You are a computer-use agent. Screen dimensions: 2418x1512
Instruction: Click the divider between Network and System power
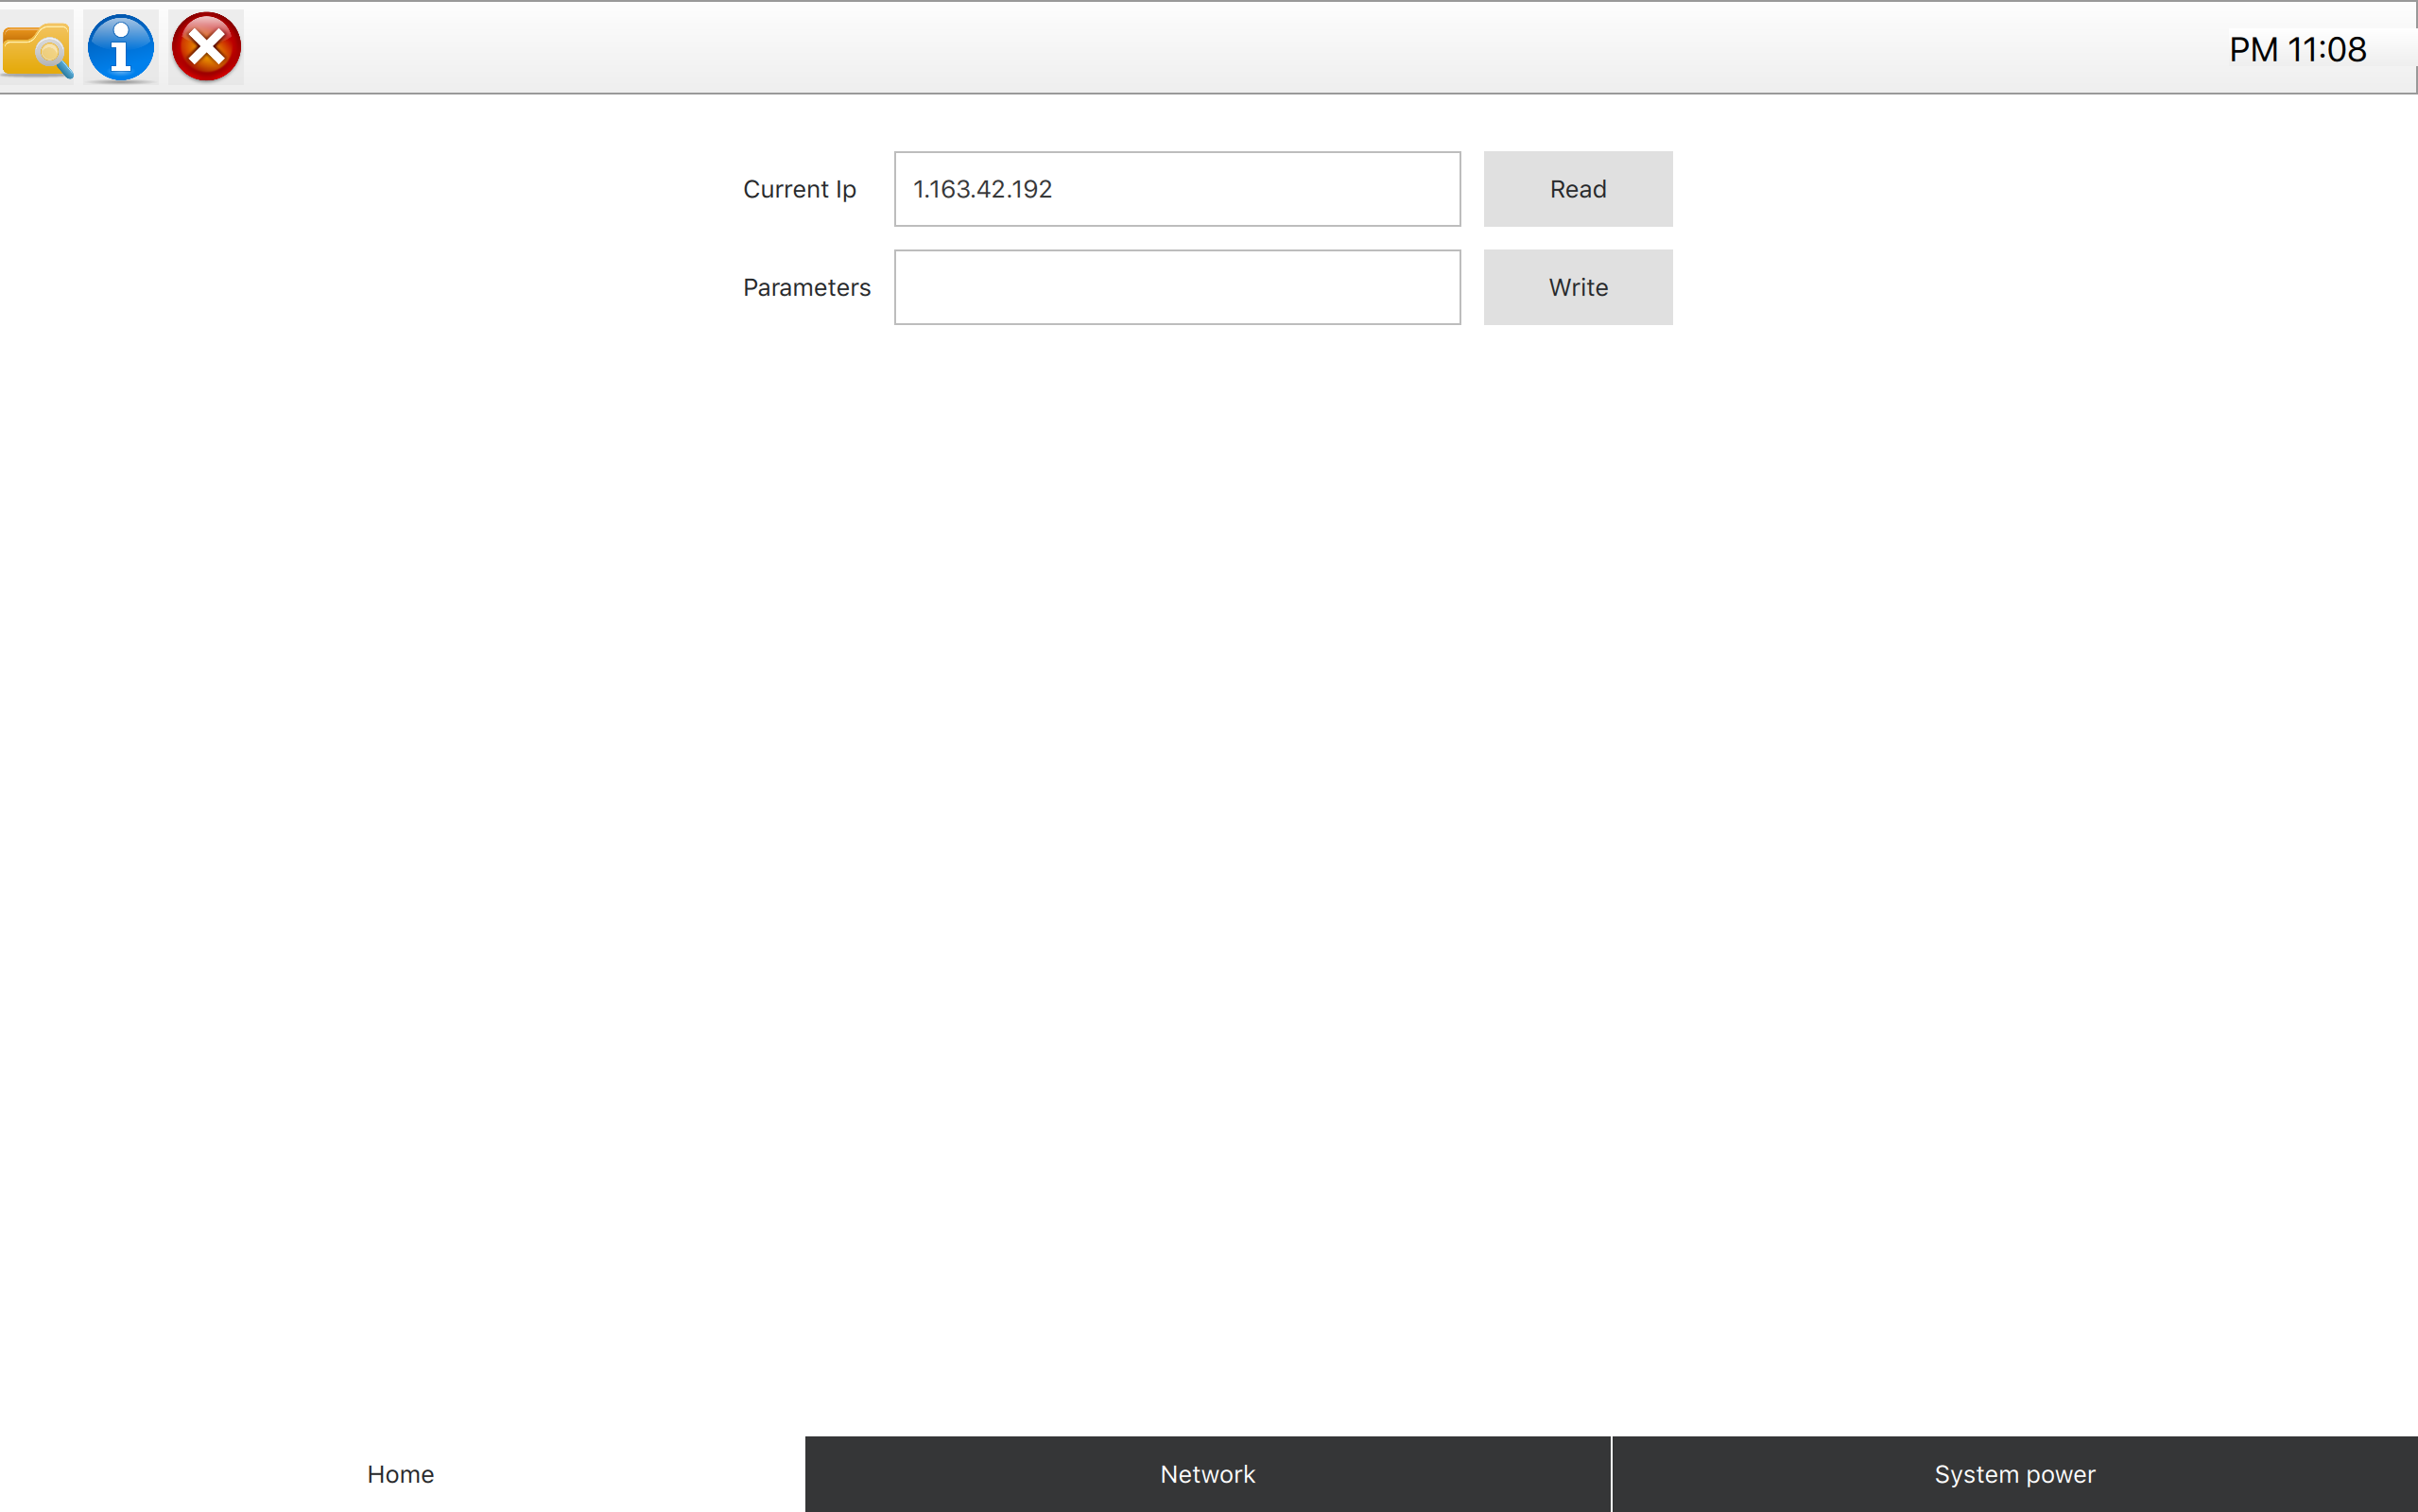(x=1611, y=1473)
